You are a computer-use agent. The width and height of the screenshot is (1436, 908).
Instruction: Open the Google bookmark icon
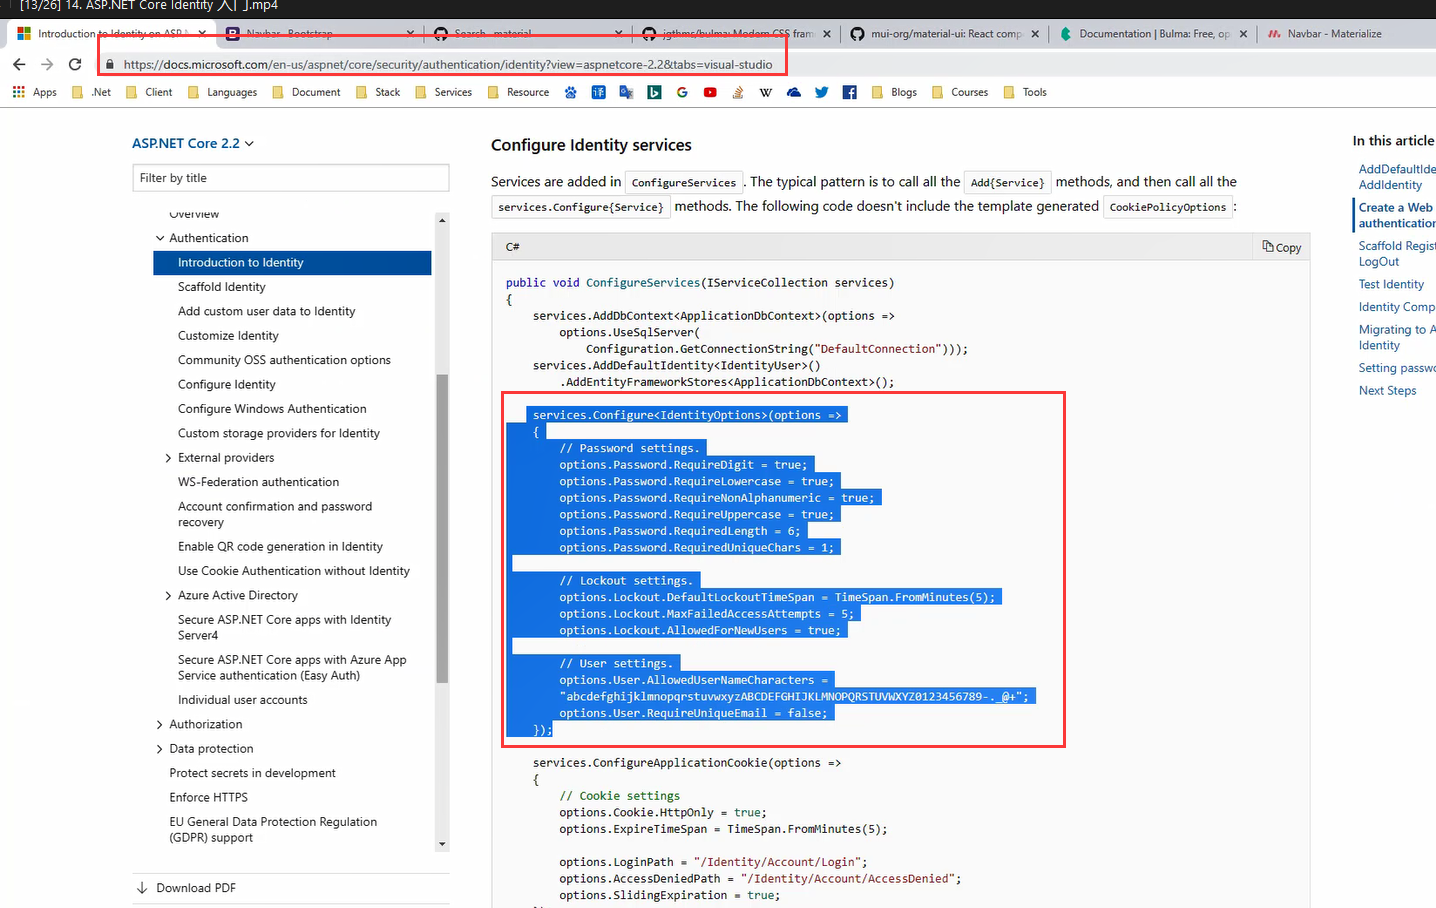(682, 92)
